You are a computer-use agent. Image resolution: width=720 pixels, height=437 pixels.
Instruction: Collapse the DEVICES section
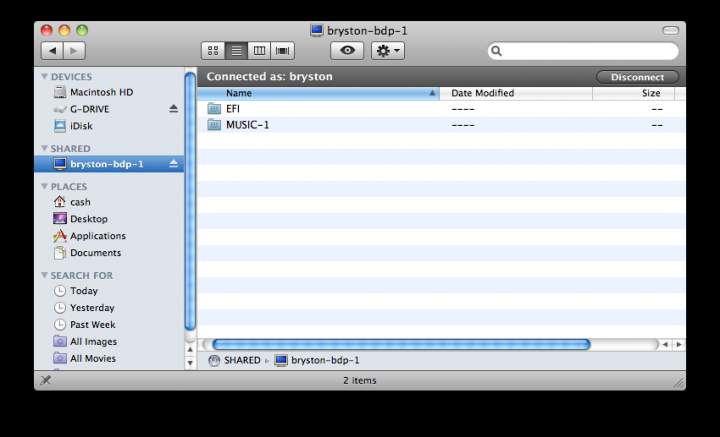click(x=45, y=77)
